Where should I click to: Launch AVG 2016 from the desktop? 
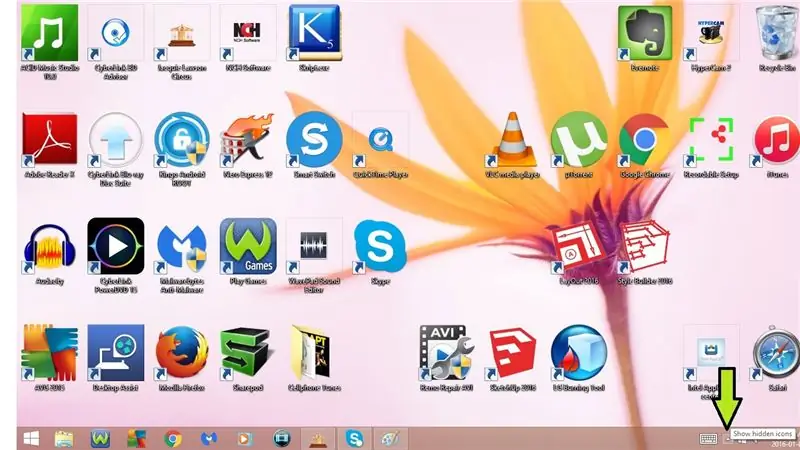(49, 354)
